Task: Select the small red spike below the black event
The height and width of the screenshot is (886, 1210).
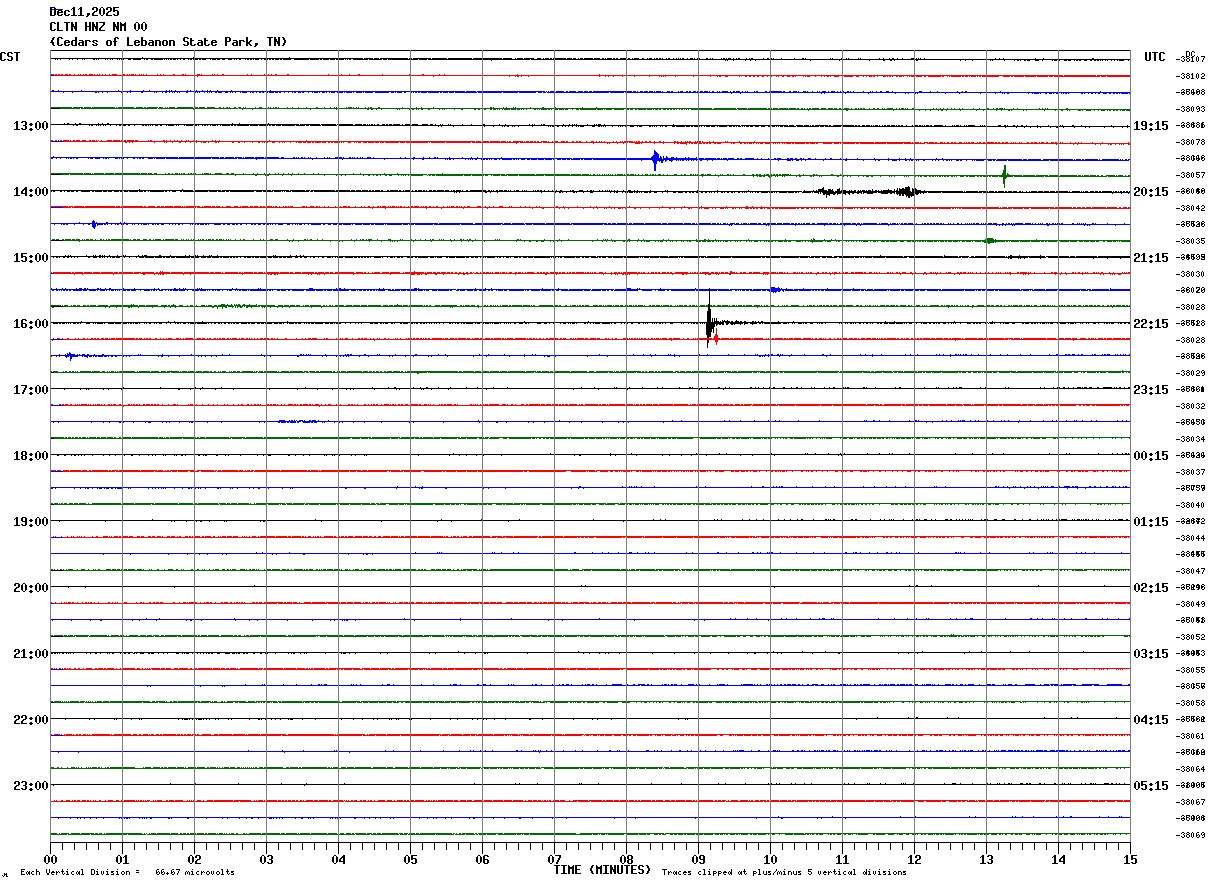Action: (716, 338)
